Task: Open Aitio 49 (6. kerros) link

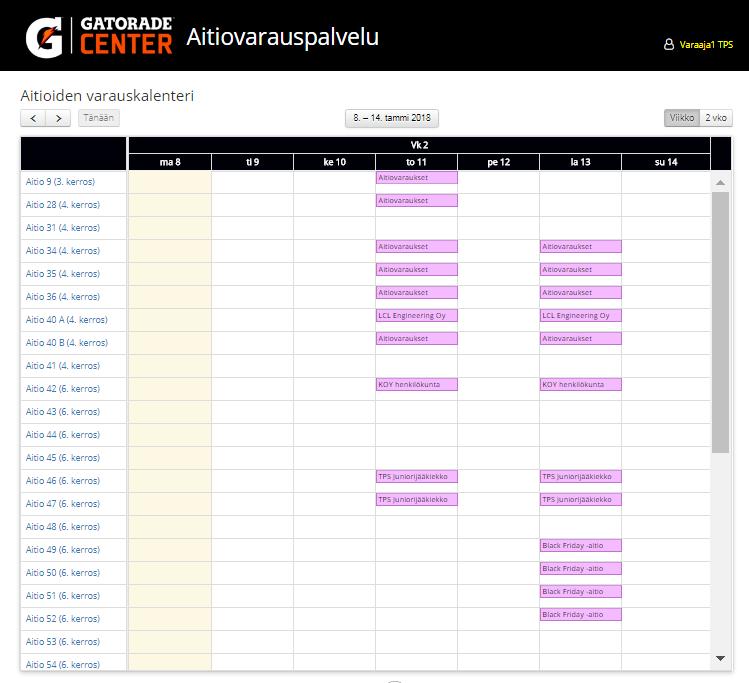Action: click(63, 549)
